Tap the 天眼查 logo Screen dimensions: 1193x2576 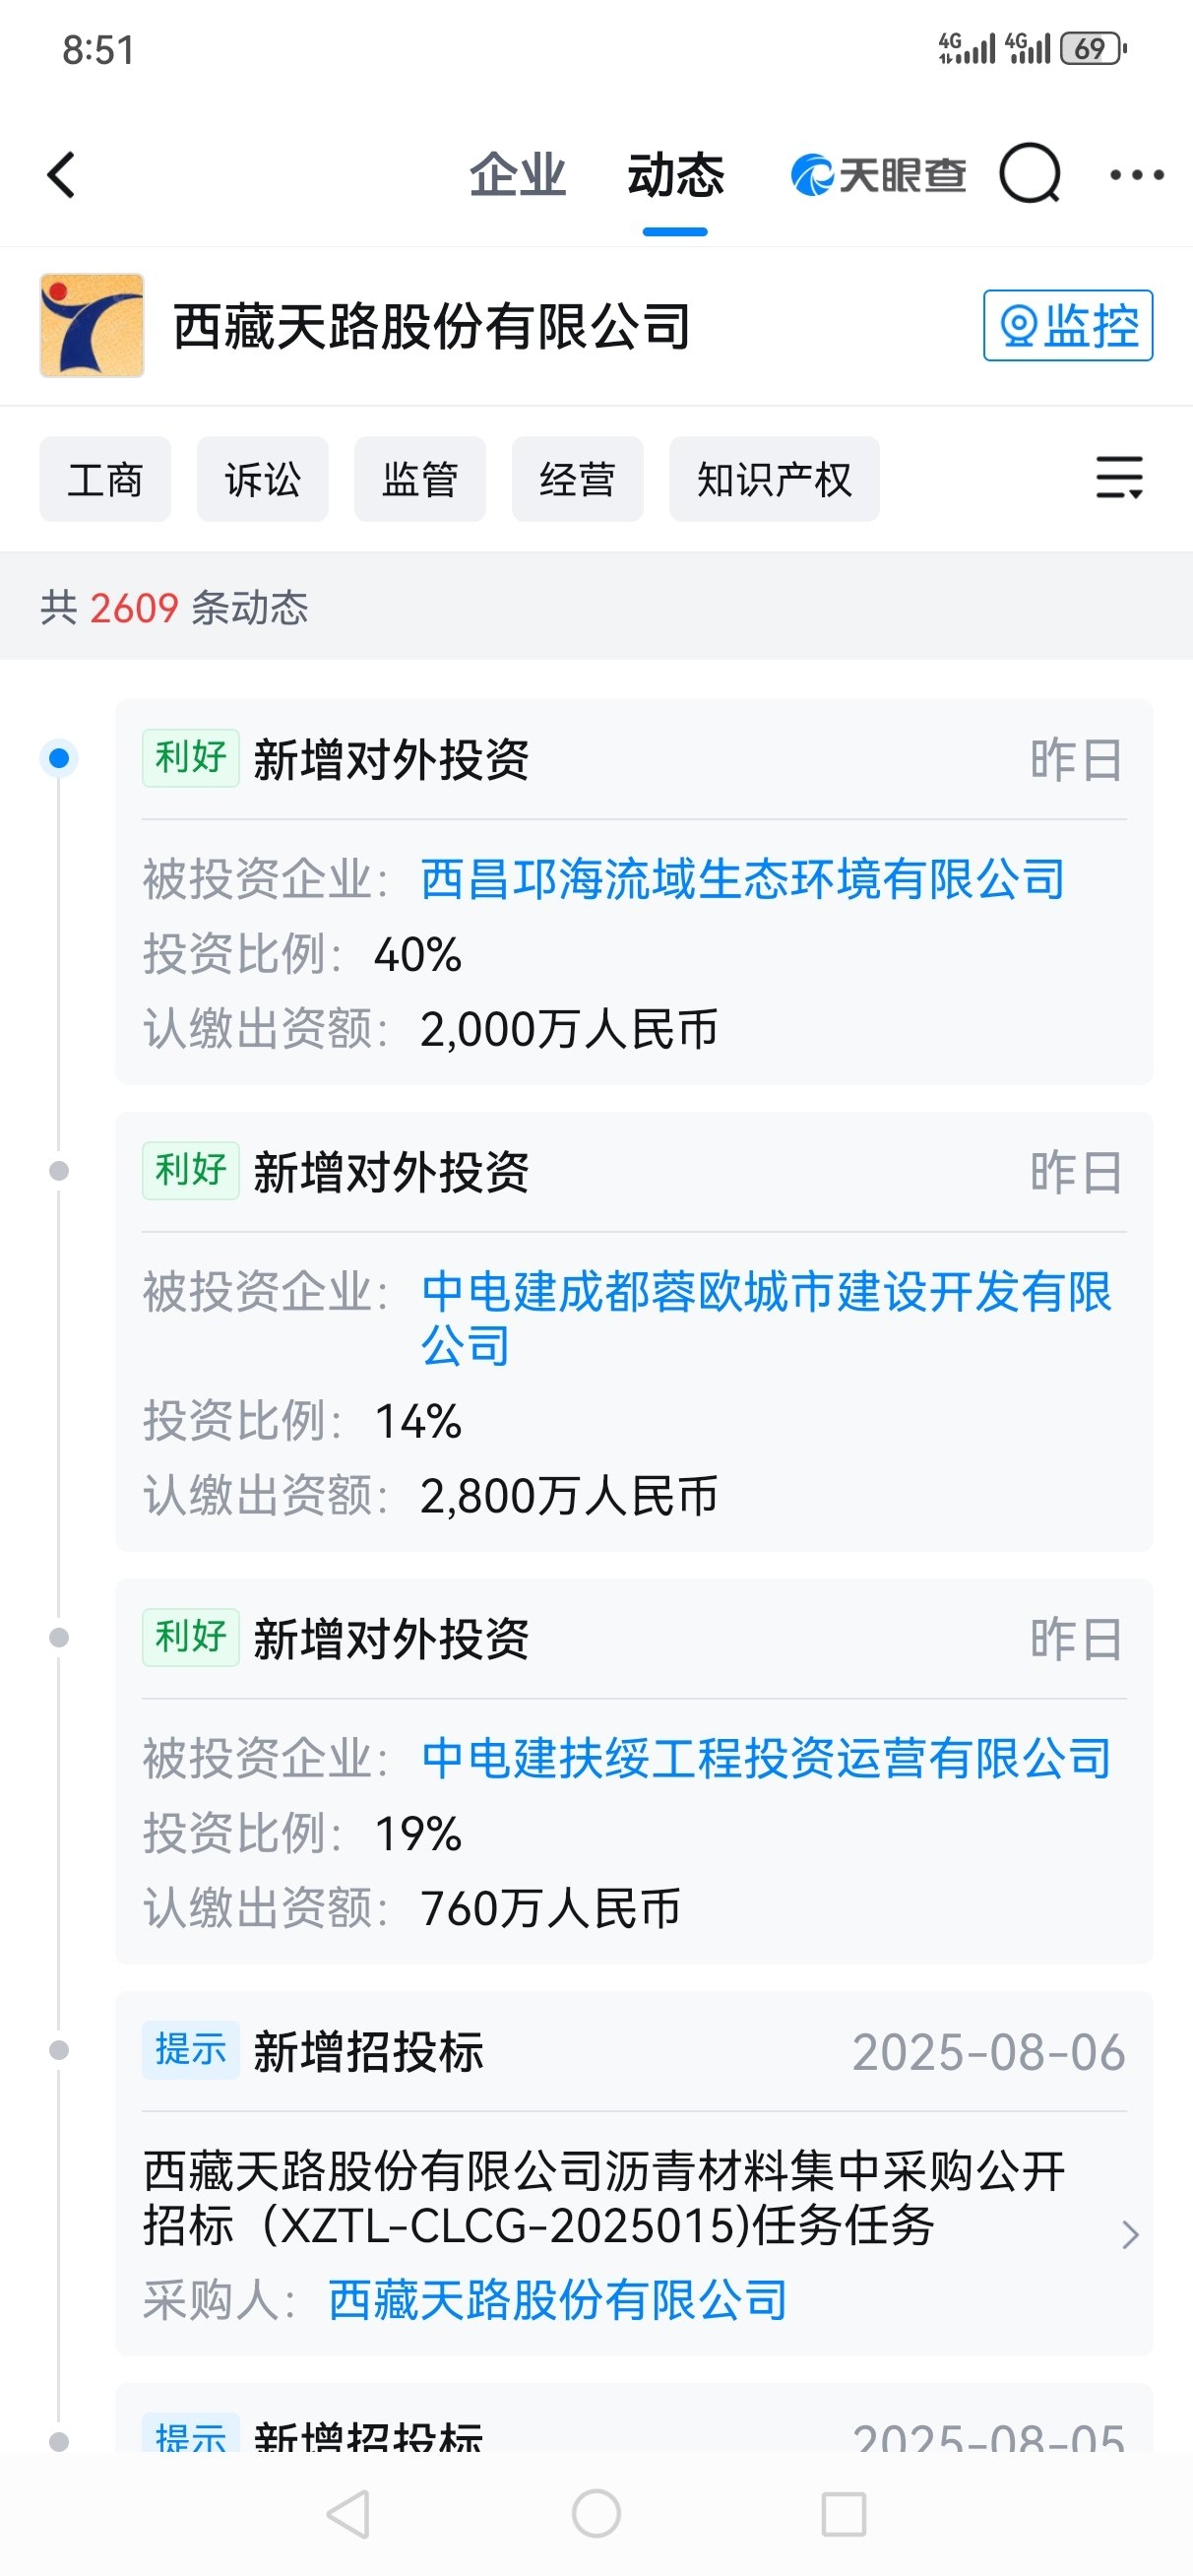coord(878,175)
